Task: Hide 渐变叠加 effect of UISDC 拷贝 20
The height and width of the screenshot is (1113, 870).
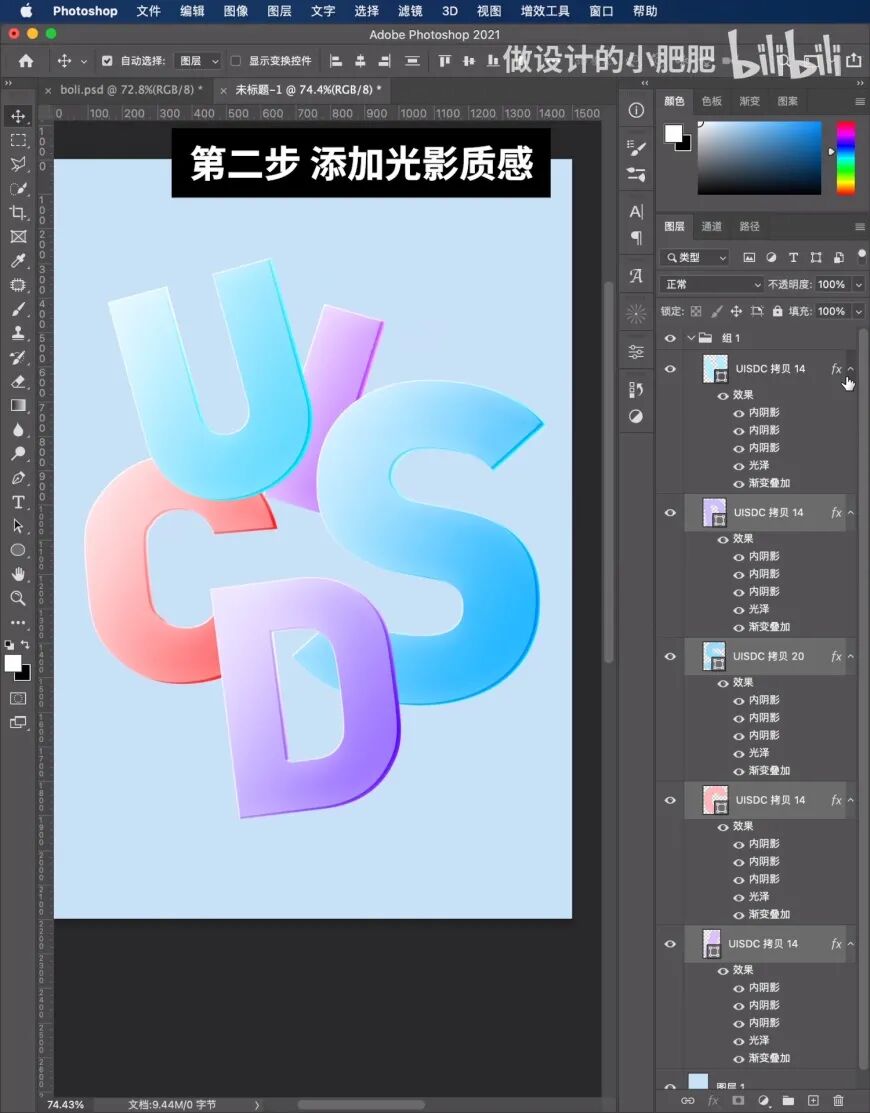Action: click(739, 771)
